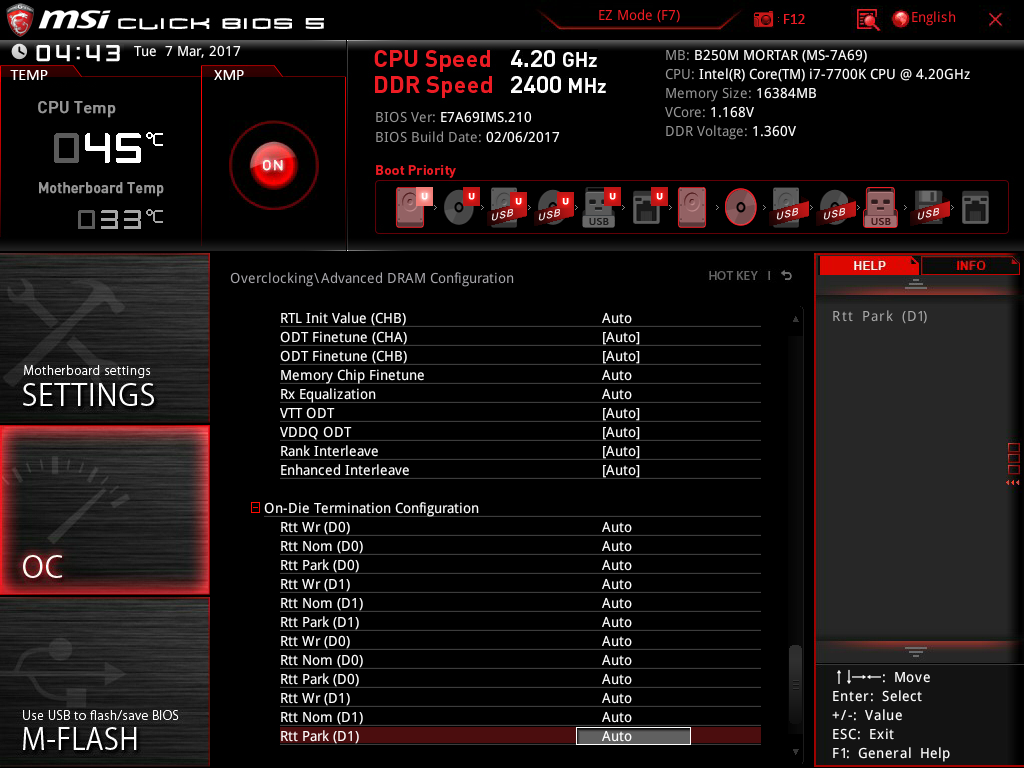Viewport: 1024px width, 768px height.
Task: Select the red-outlined optical disc boot icon
Action: [x=740, y=207]
